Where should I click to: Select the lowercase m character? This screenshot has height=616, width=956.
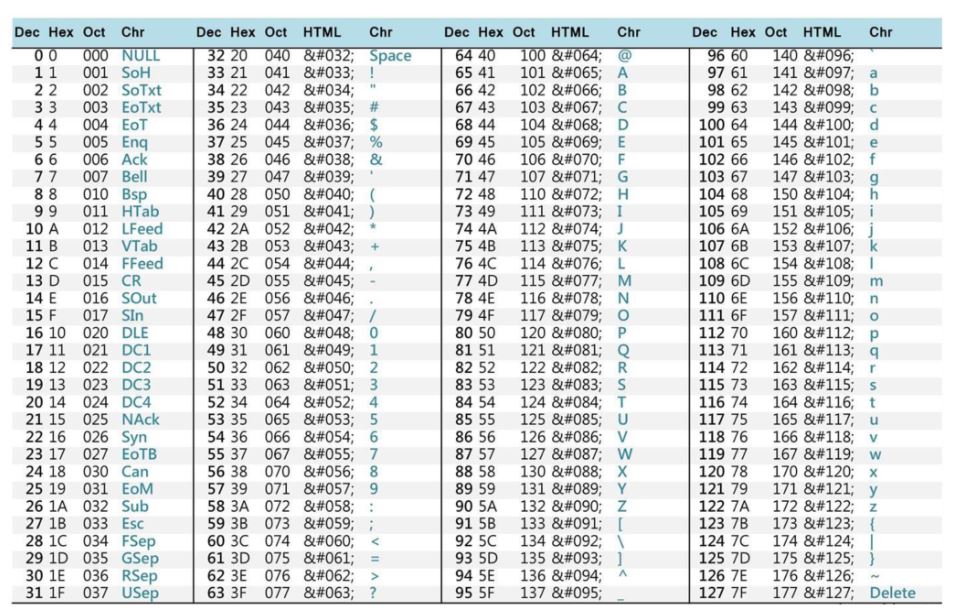coord(876,281)
